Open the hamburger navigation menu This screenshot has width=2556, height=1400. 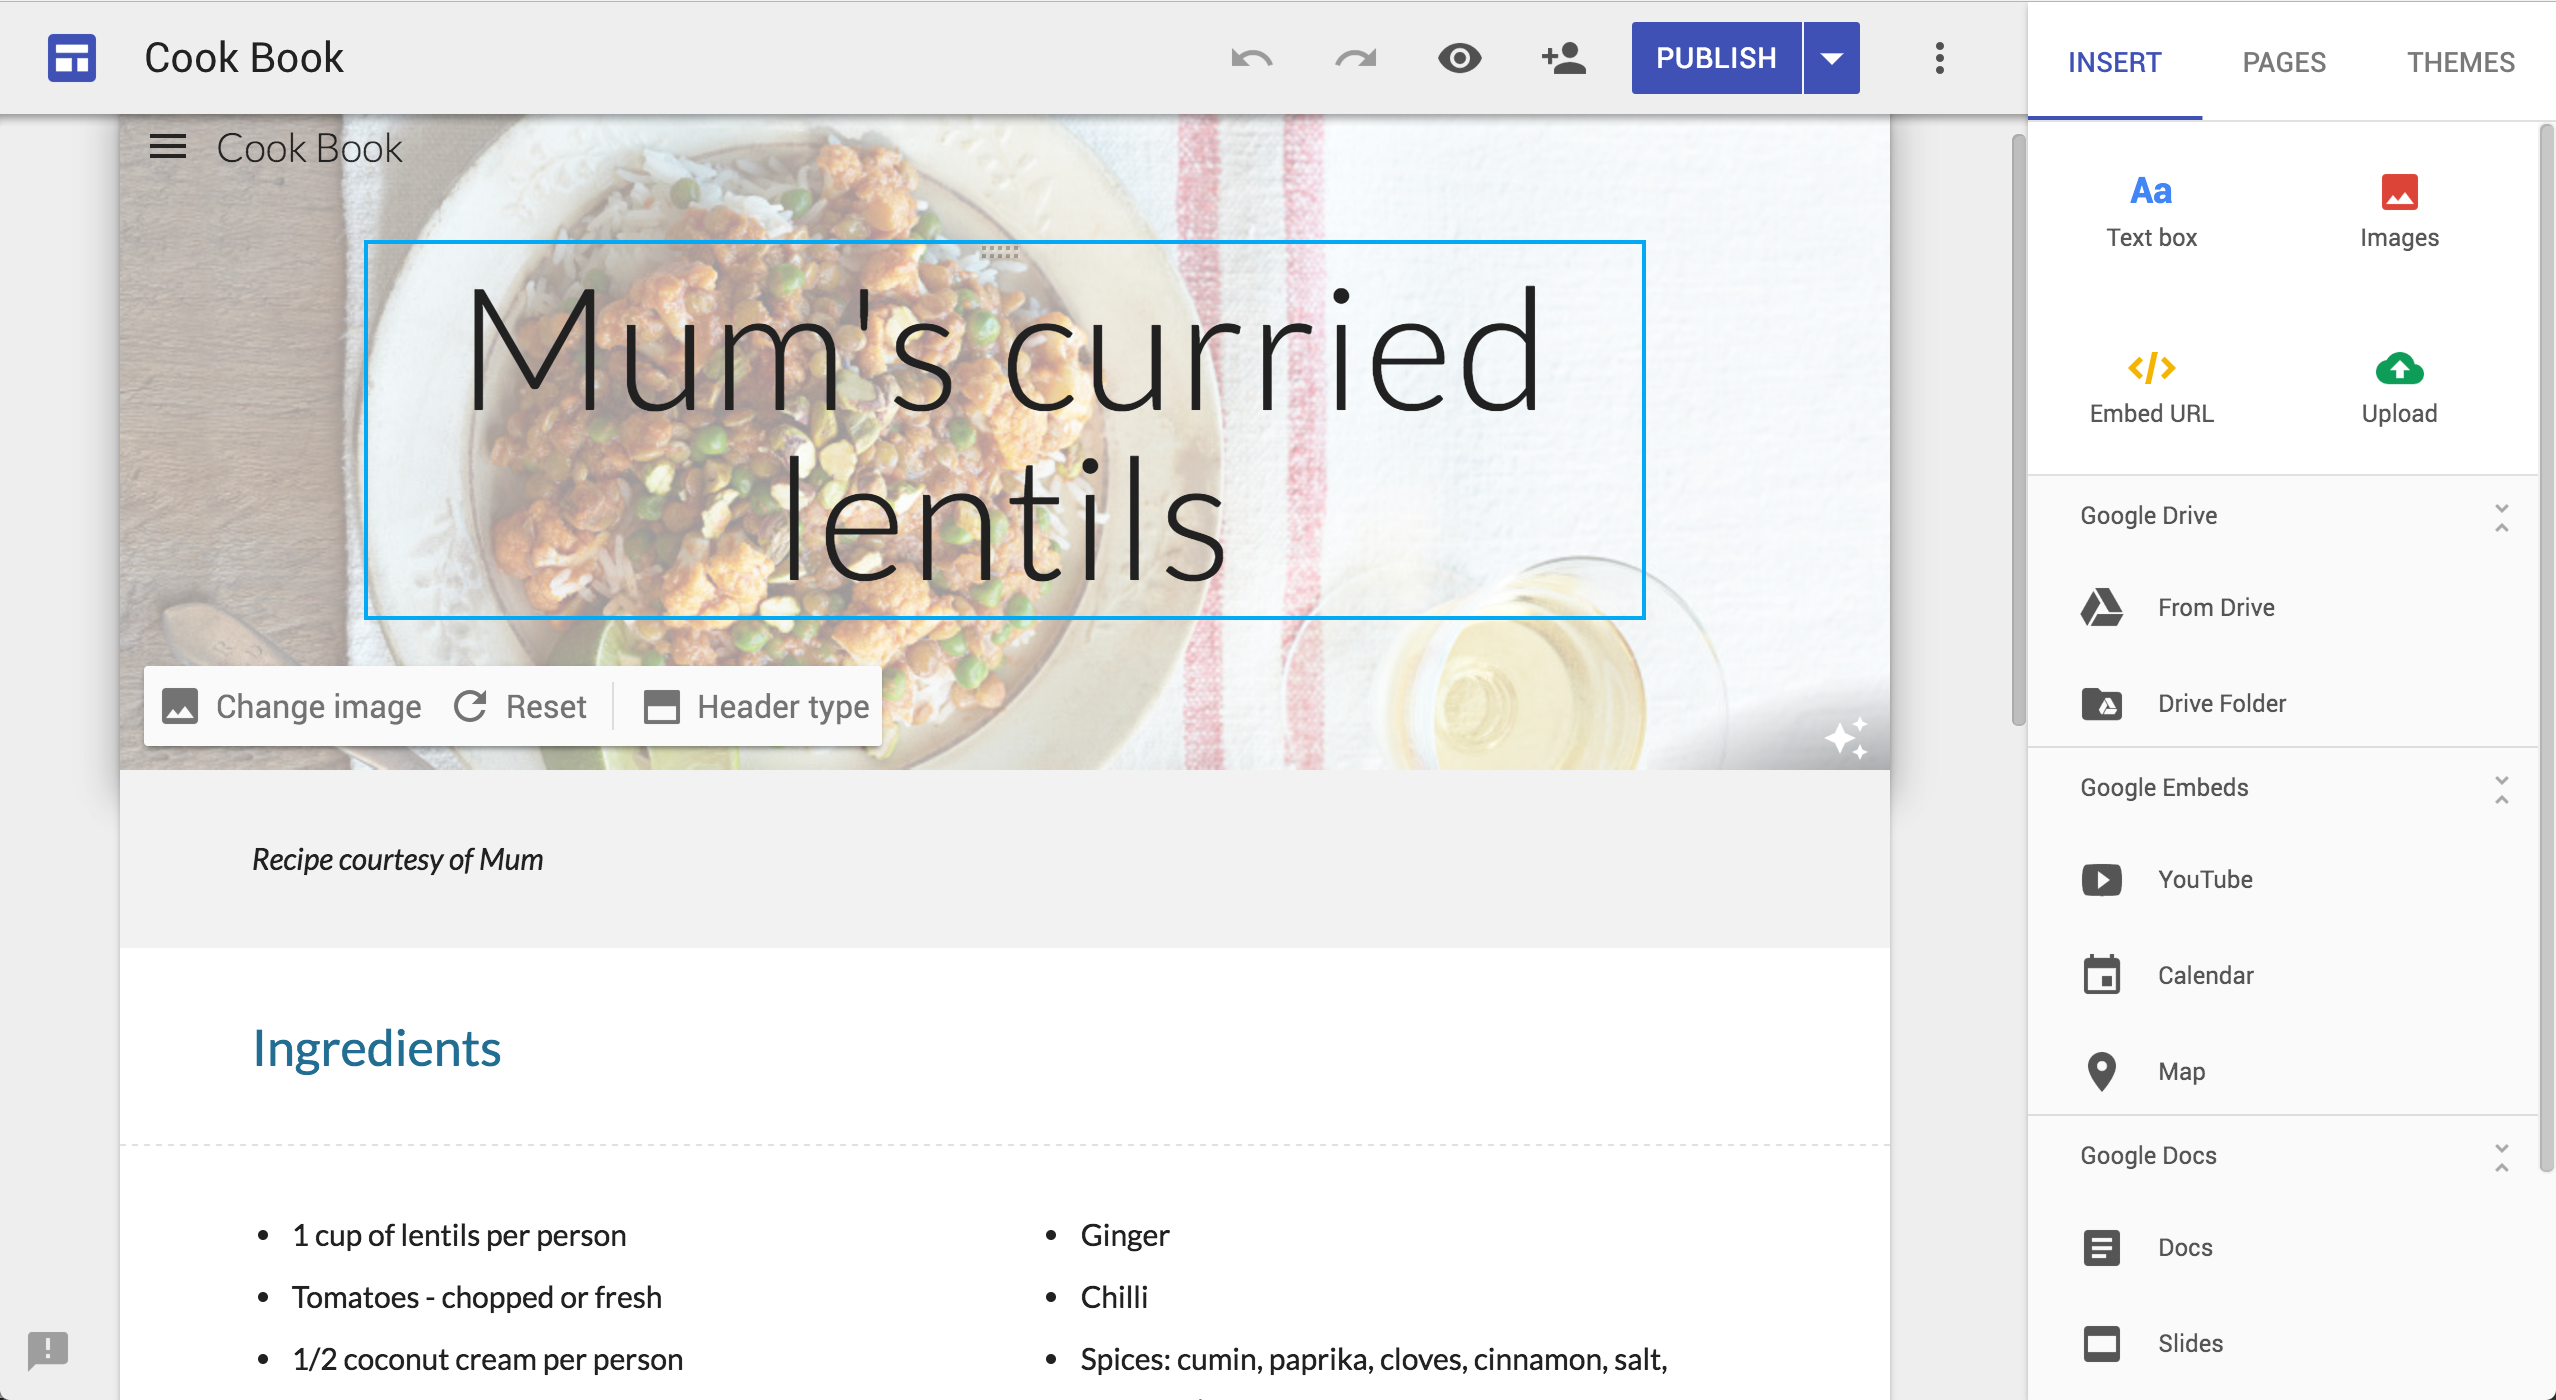tap(168, 147)
